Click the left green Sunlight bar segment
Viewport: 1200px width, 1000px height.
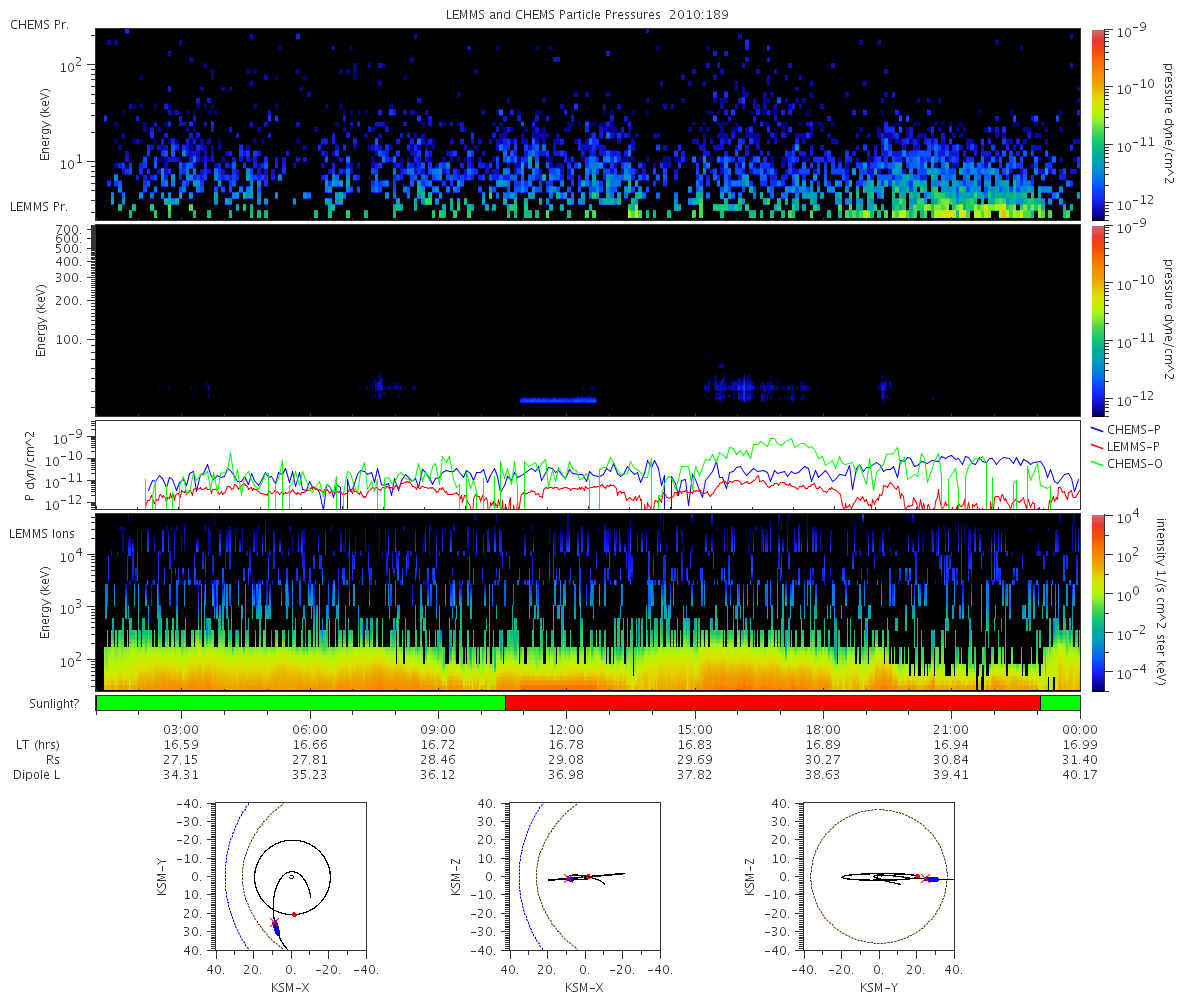click(x=301, y=703)
